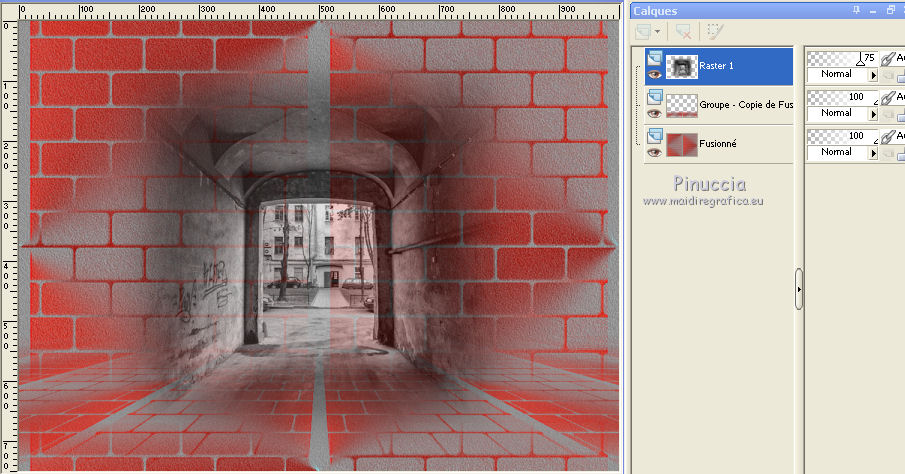Toggle the link chain for Groupe - Copie
Screen dimensions: 905x474
pyautogui.click(x=889, y=98)
